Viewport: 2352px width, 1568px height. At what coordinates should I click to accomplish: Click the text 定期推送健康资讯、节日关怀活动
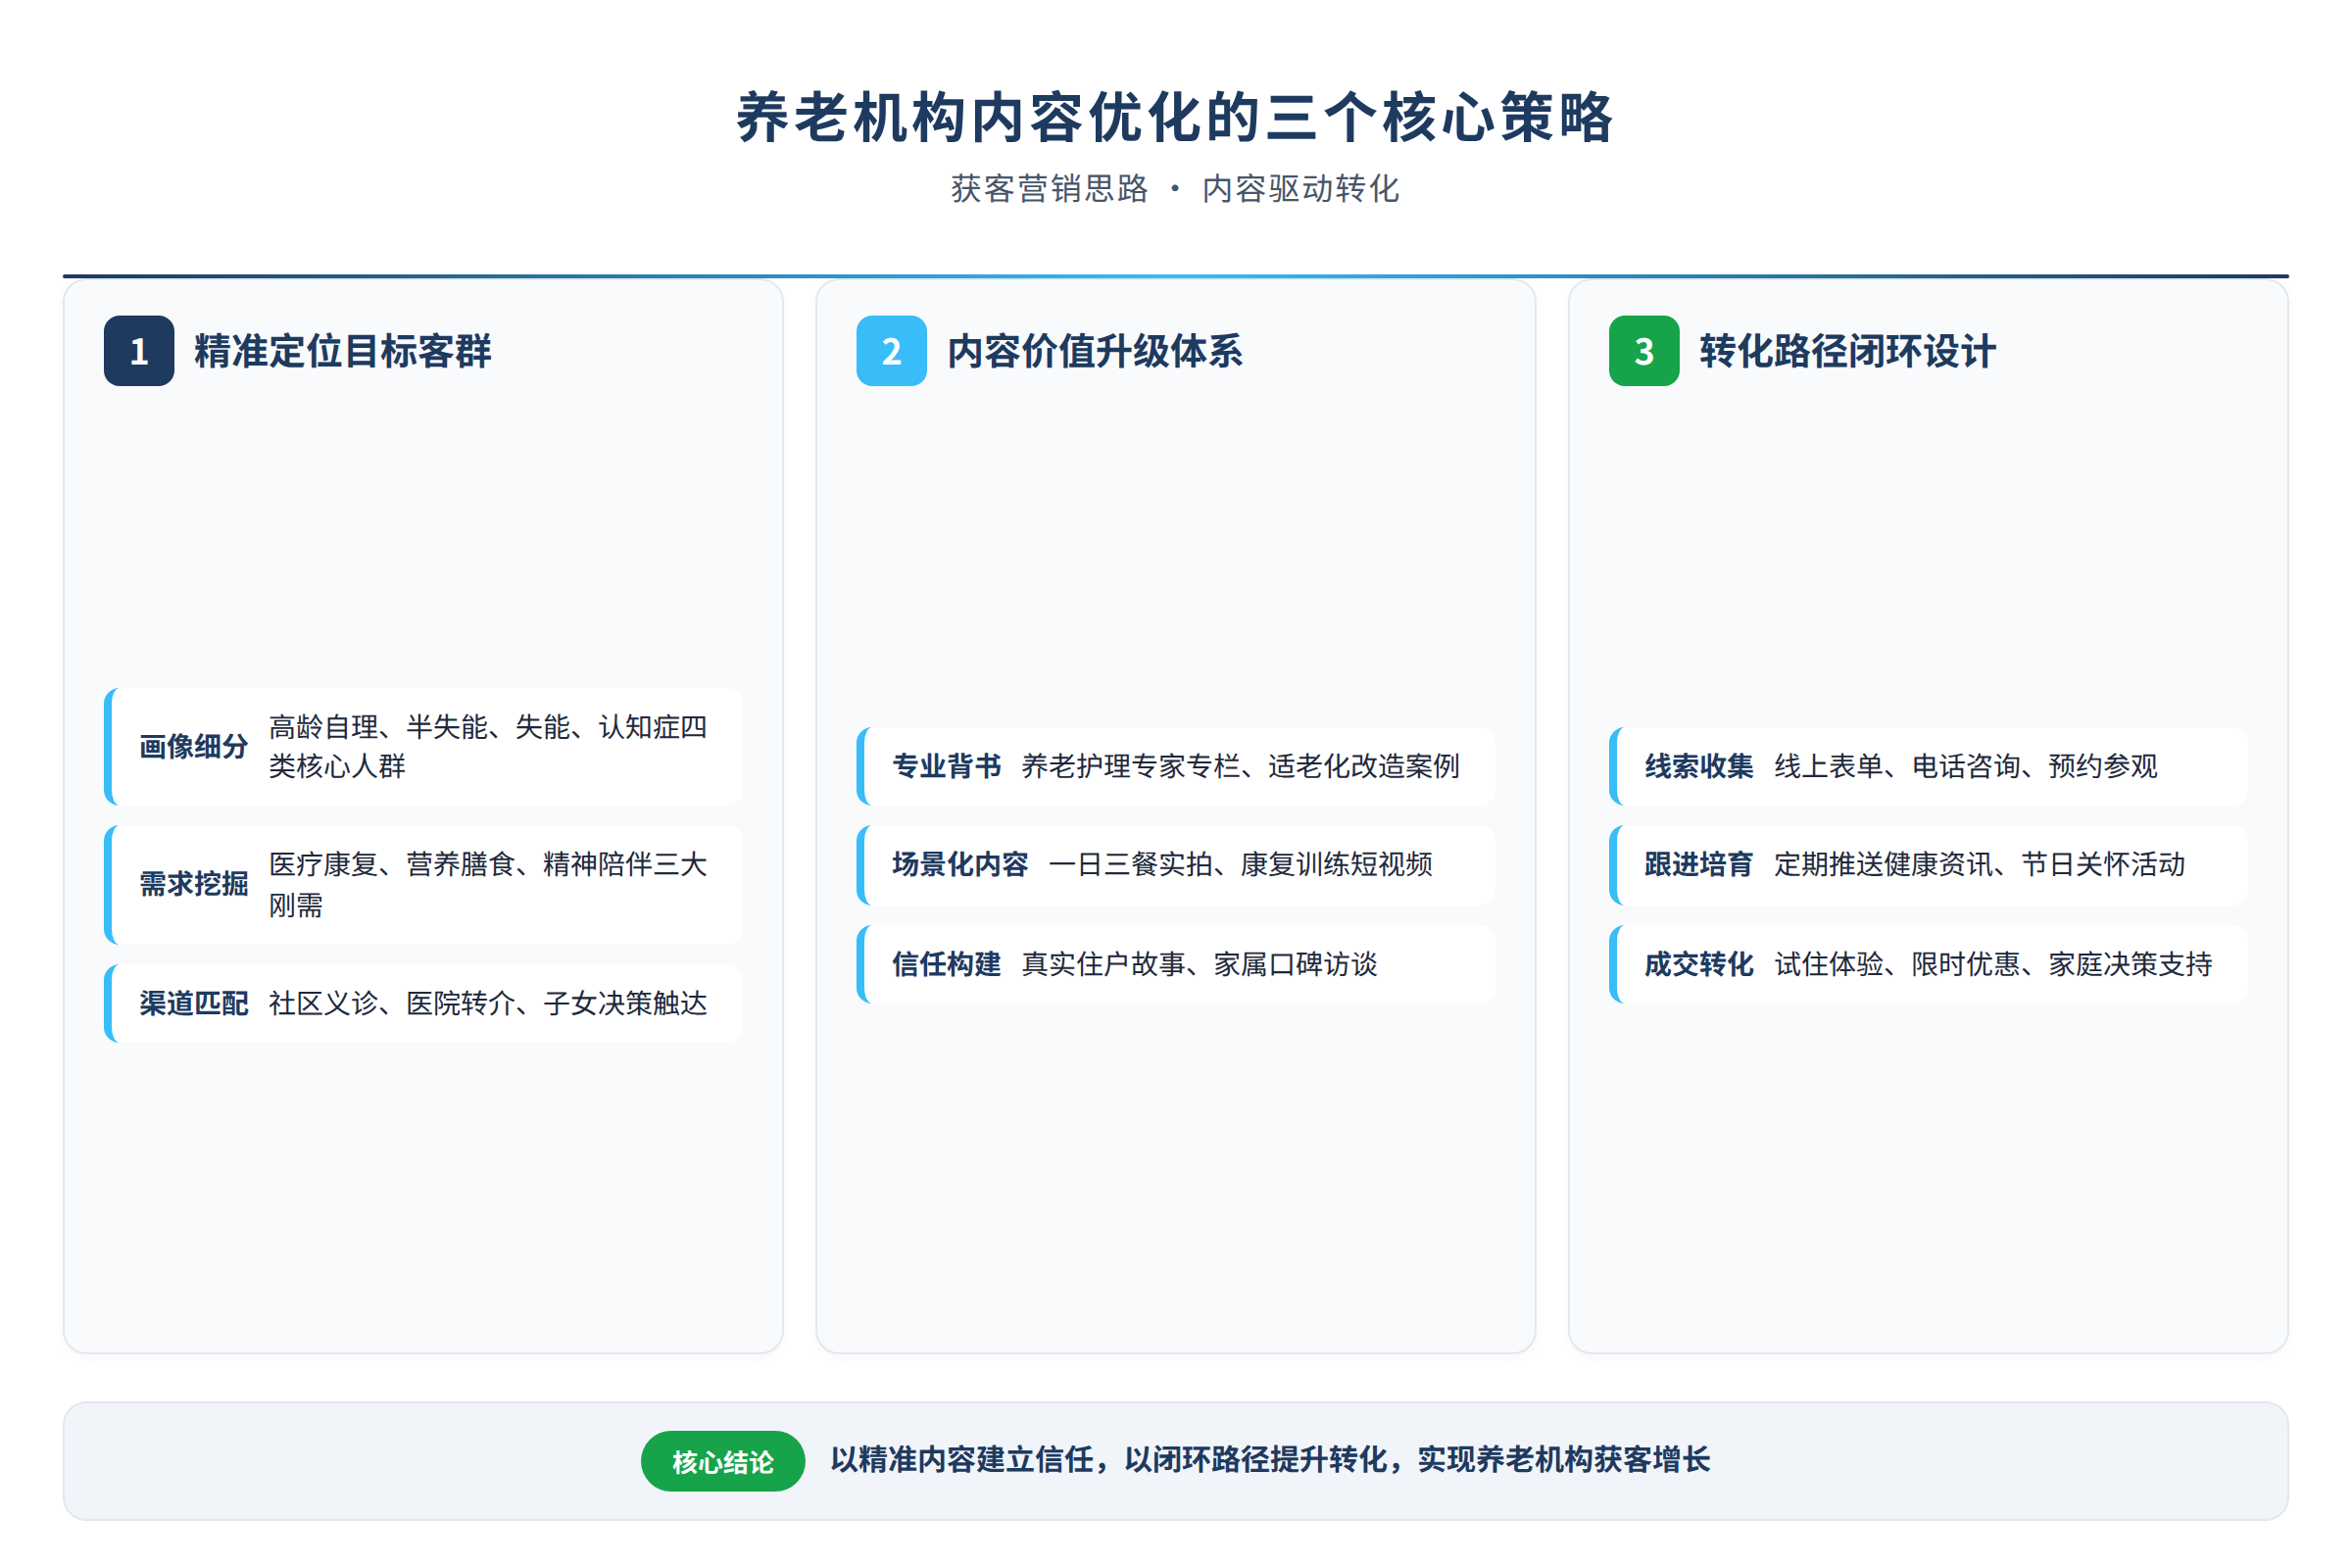click(1980, 864)
